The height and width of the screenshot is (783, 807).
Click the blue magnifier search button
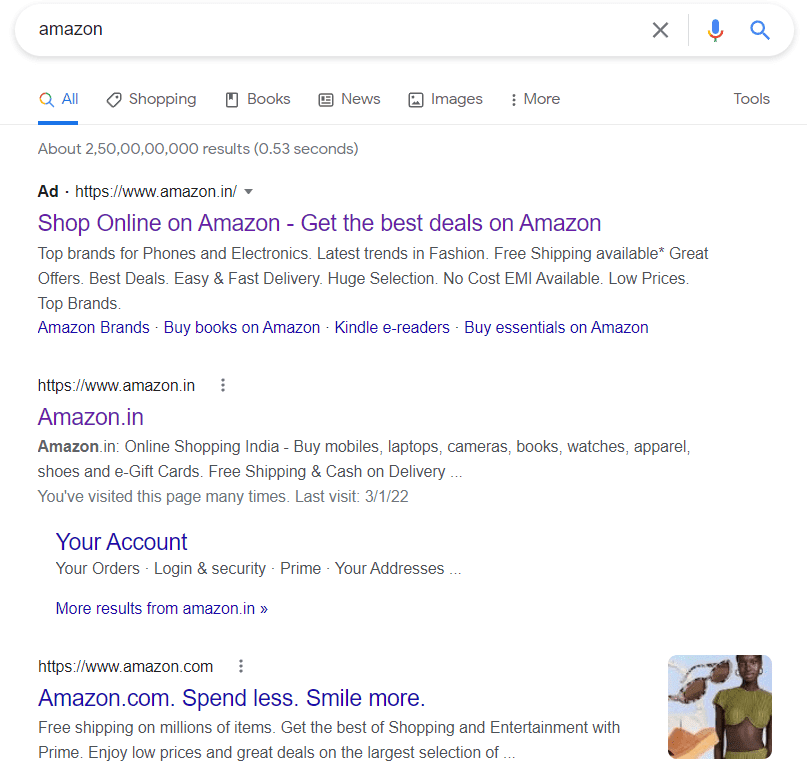760,30
